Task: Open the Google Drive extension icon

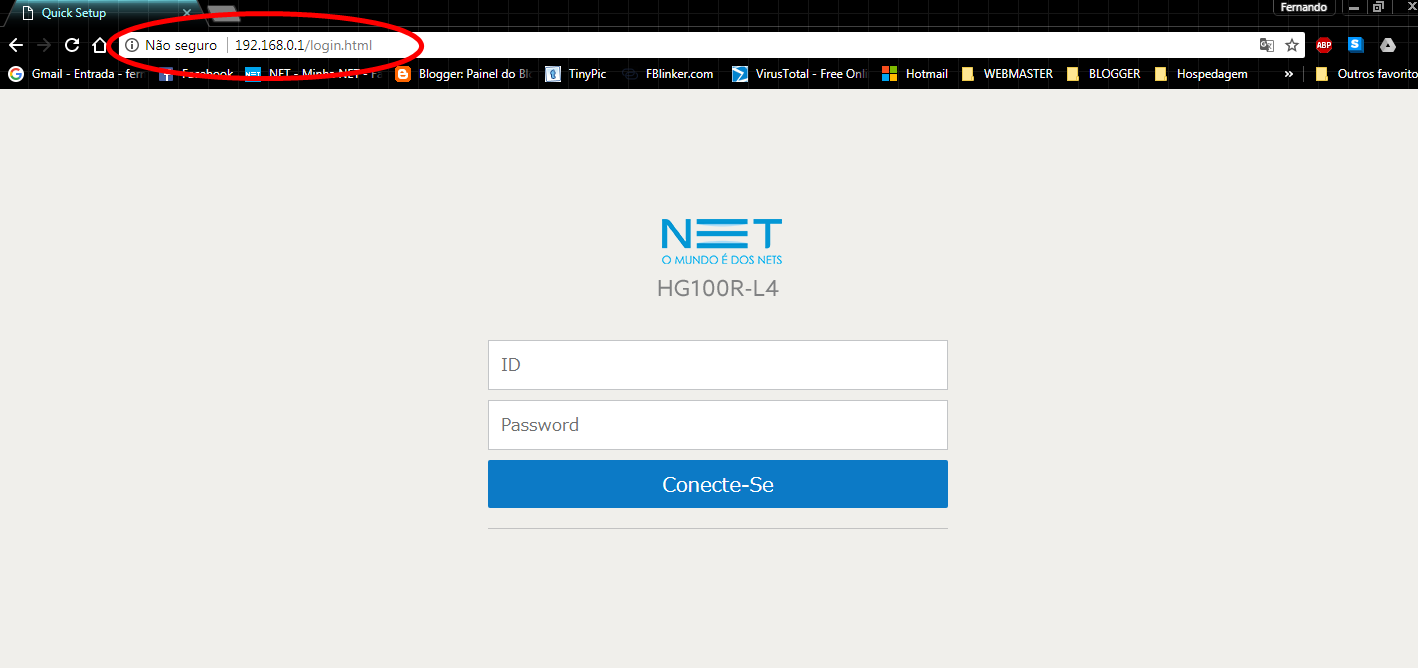Action: [1388, 45]
